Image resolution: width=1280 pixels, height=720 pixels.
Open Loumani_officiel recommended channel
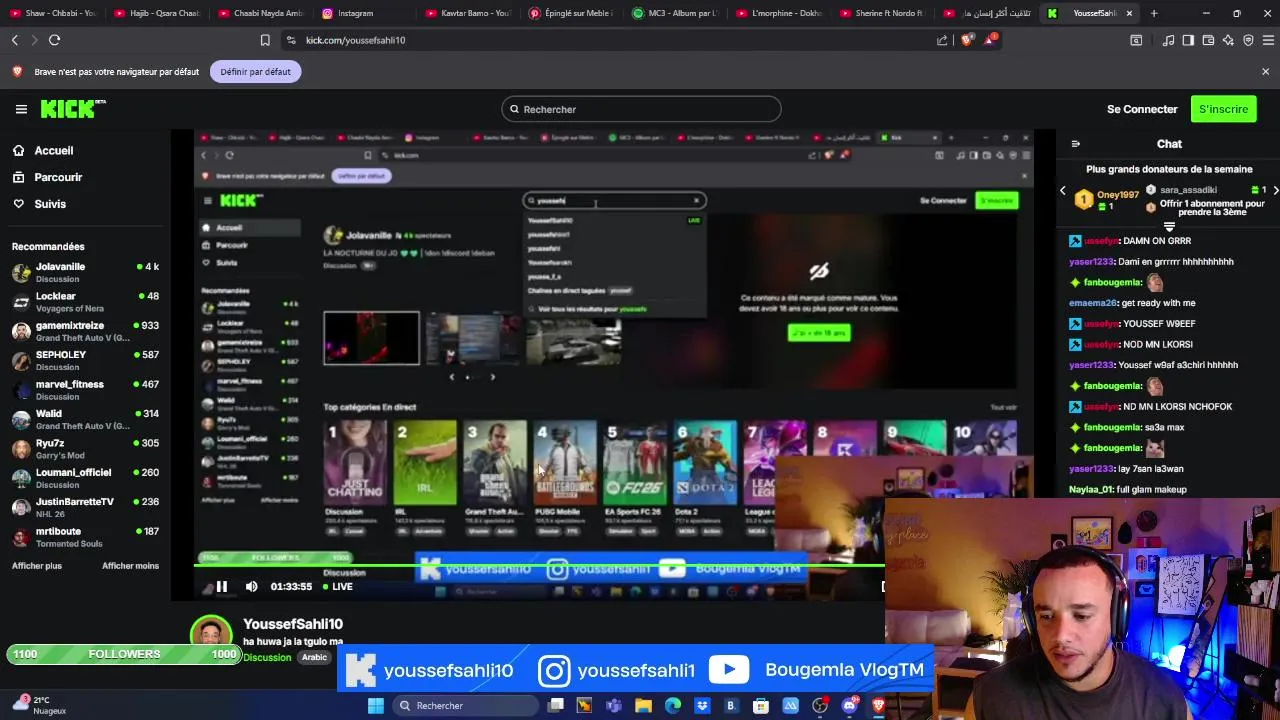(85, 478)
